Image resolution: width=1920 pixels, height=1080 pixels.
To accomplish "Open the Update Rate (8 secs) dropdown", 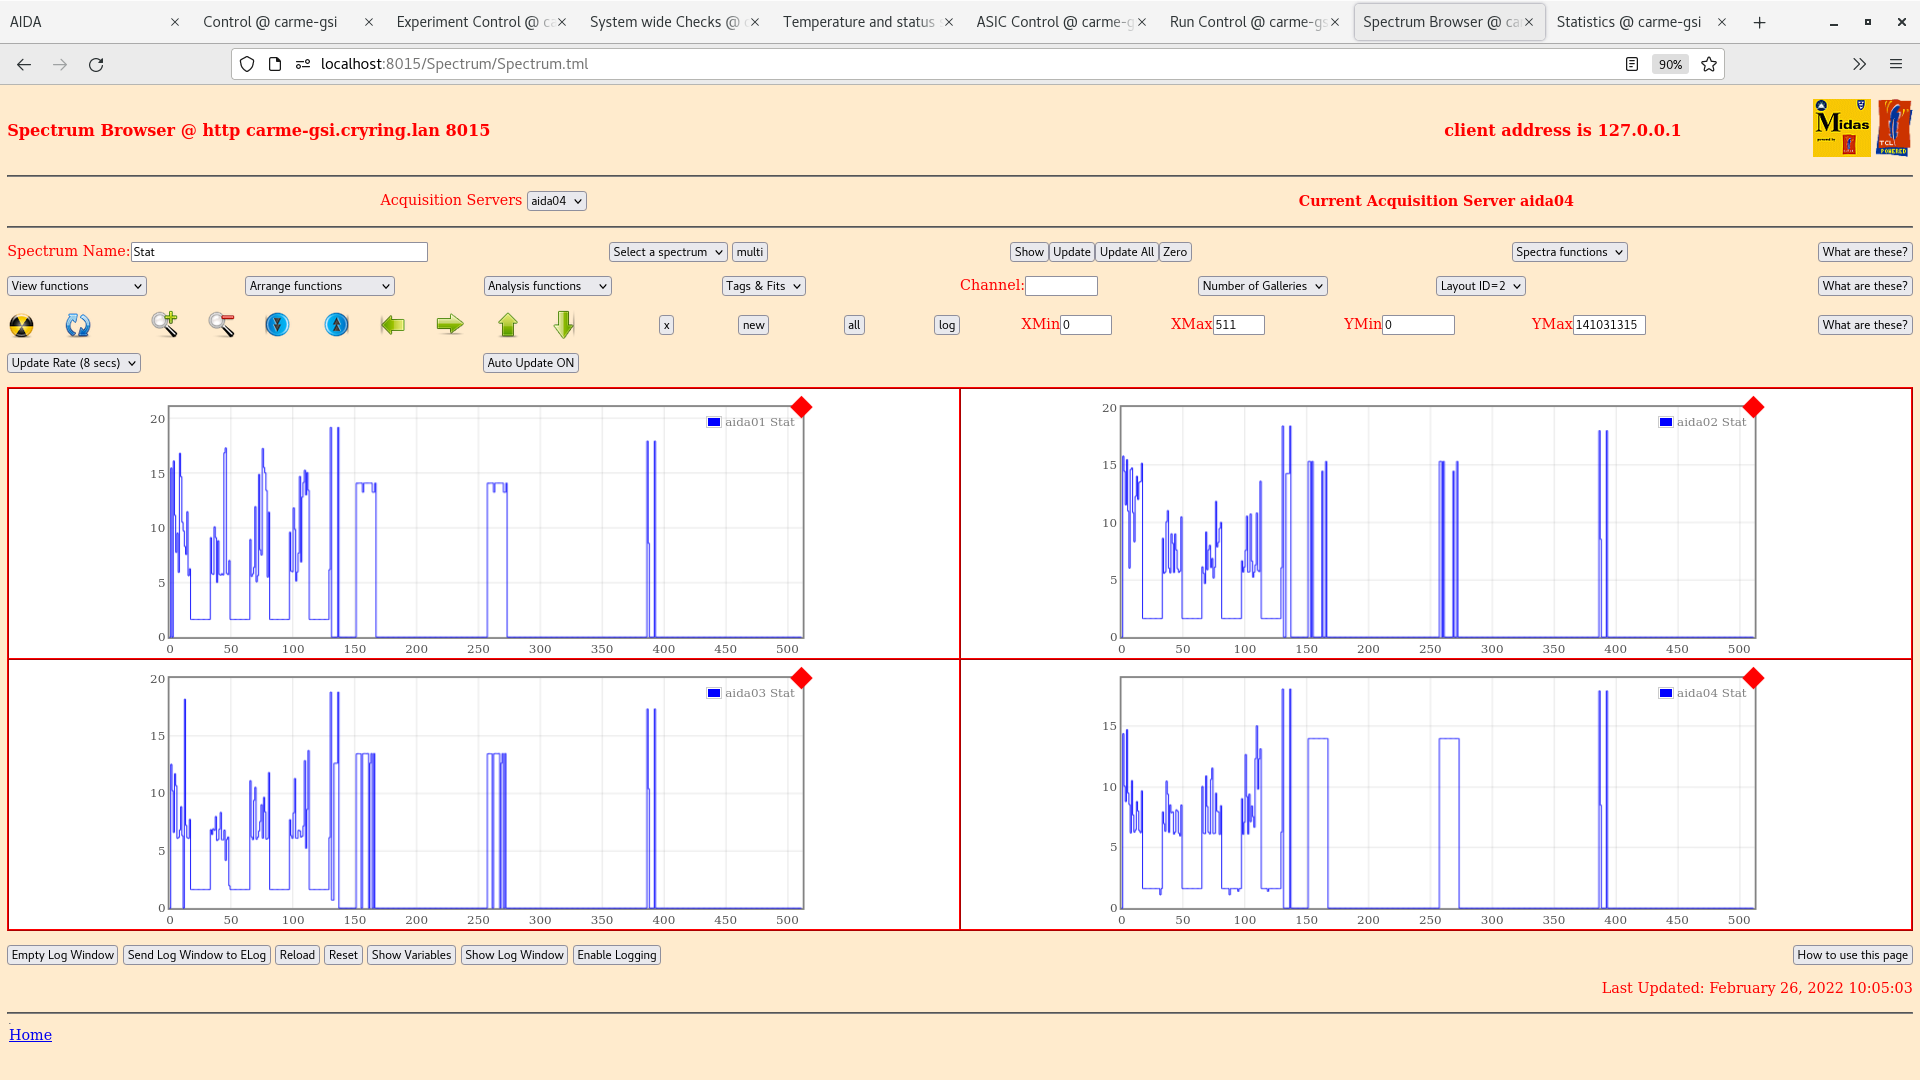I will point(74,363).
